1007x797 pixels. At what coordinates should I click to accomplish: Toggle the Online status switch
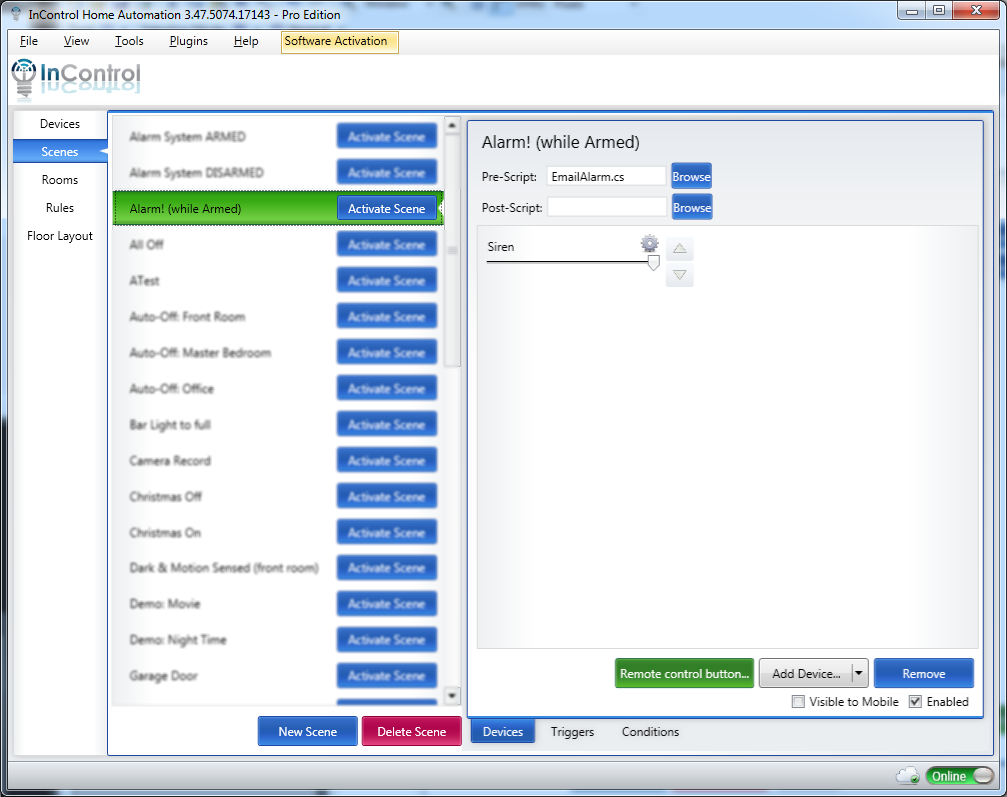[x=959, y=776]
